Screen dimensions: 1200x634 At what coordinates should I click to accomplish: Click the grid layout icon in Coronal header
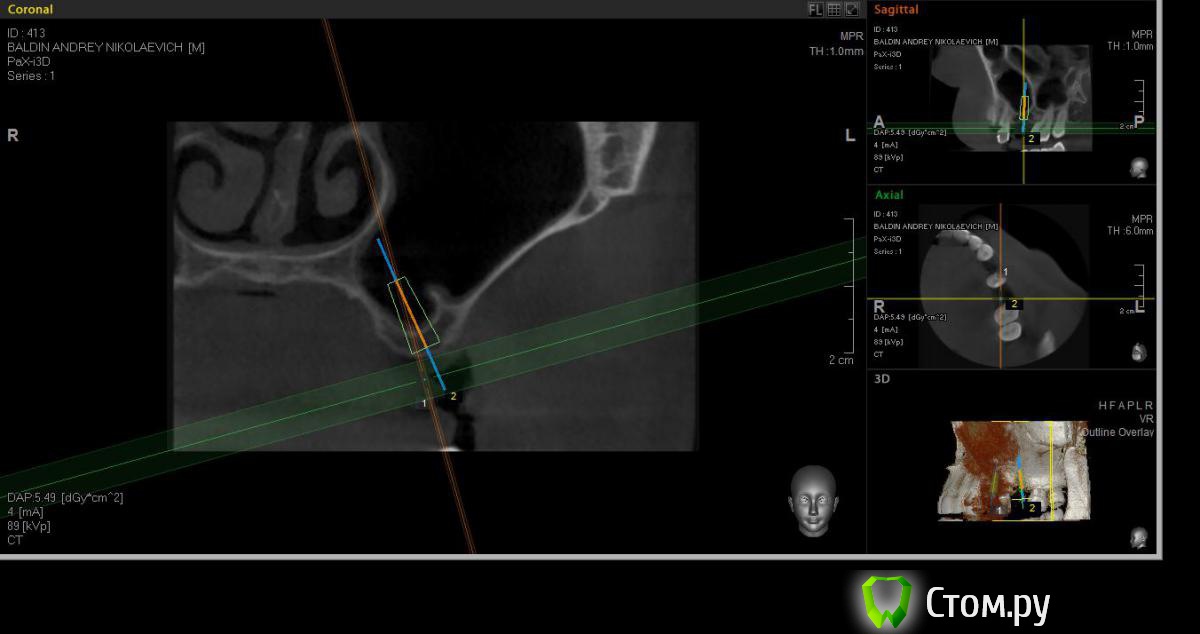tap(833, 9)
